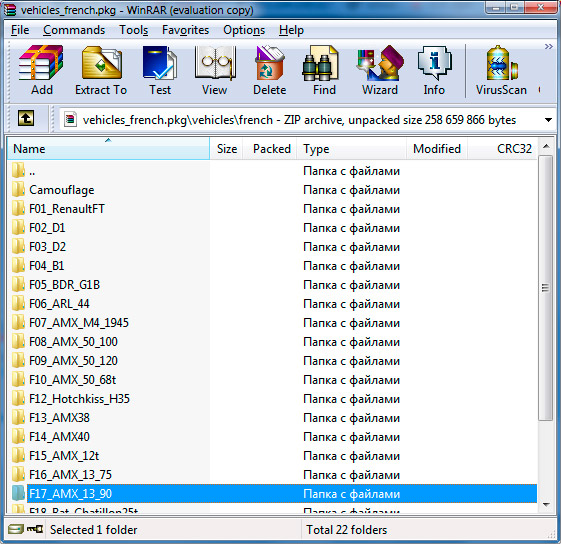Click the F03_D2 folder icon
Image resolution: width=561 pixels, height=544 pixels.
[18, 247]
